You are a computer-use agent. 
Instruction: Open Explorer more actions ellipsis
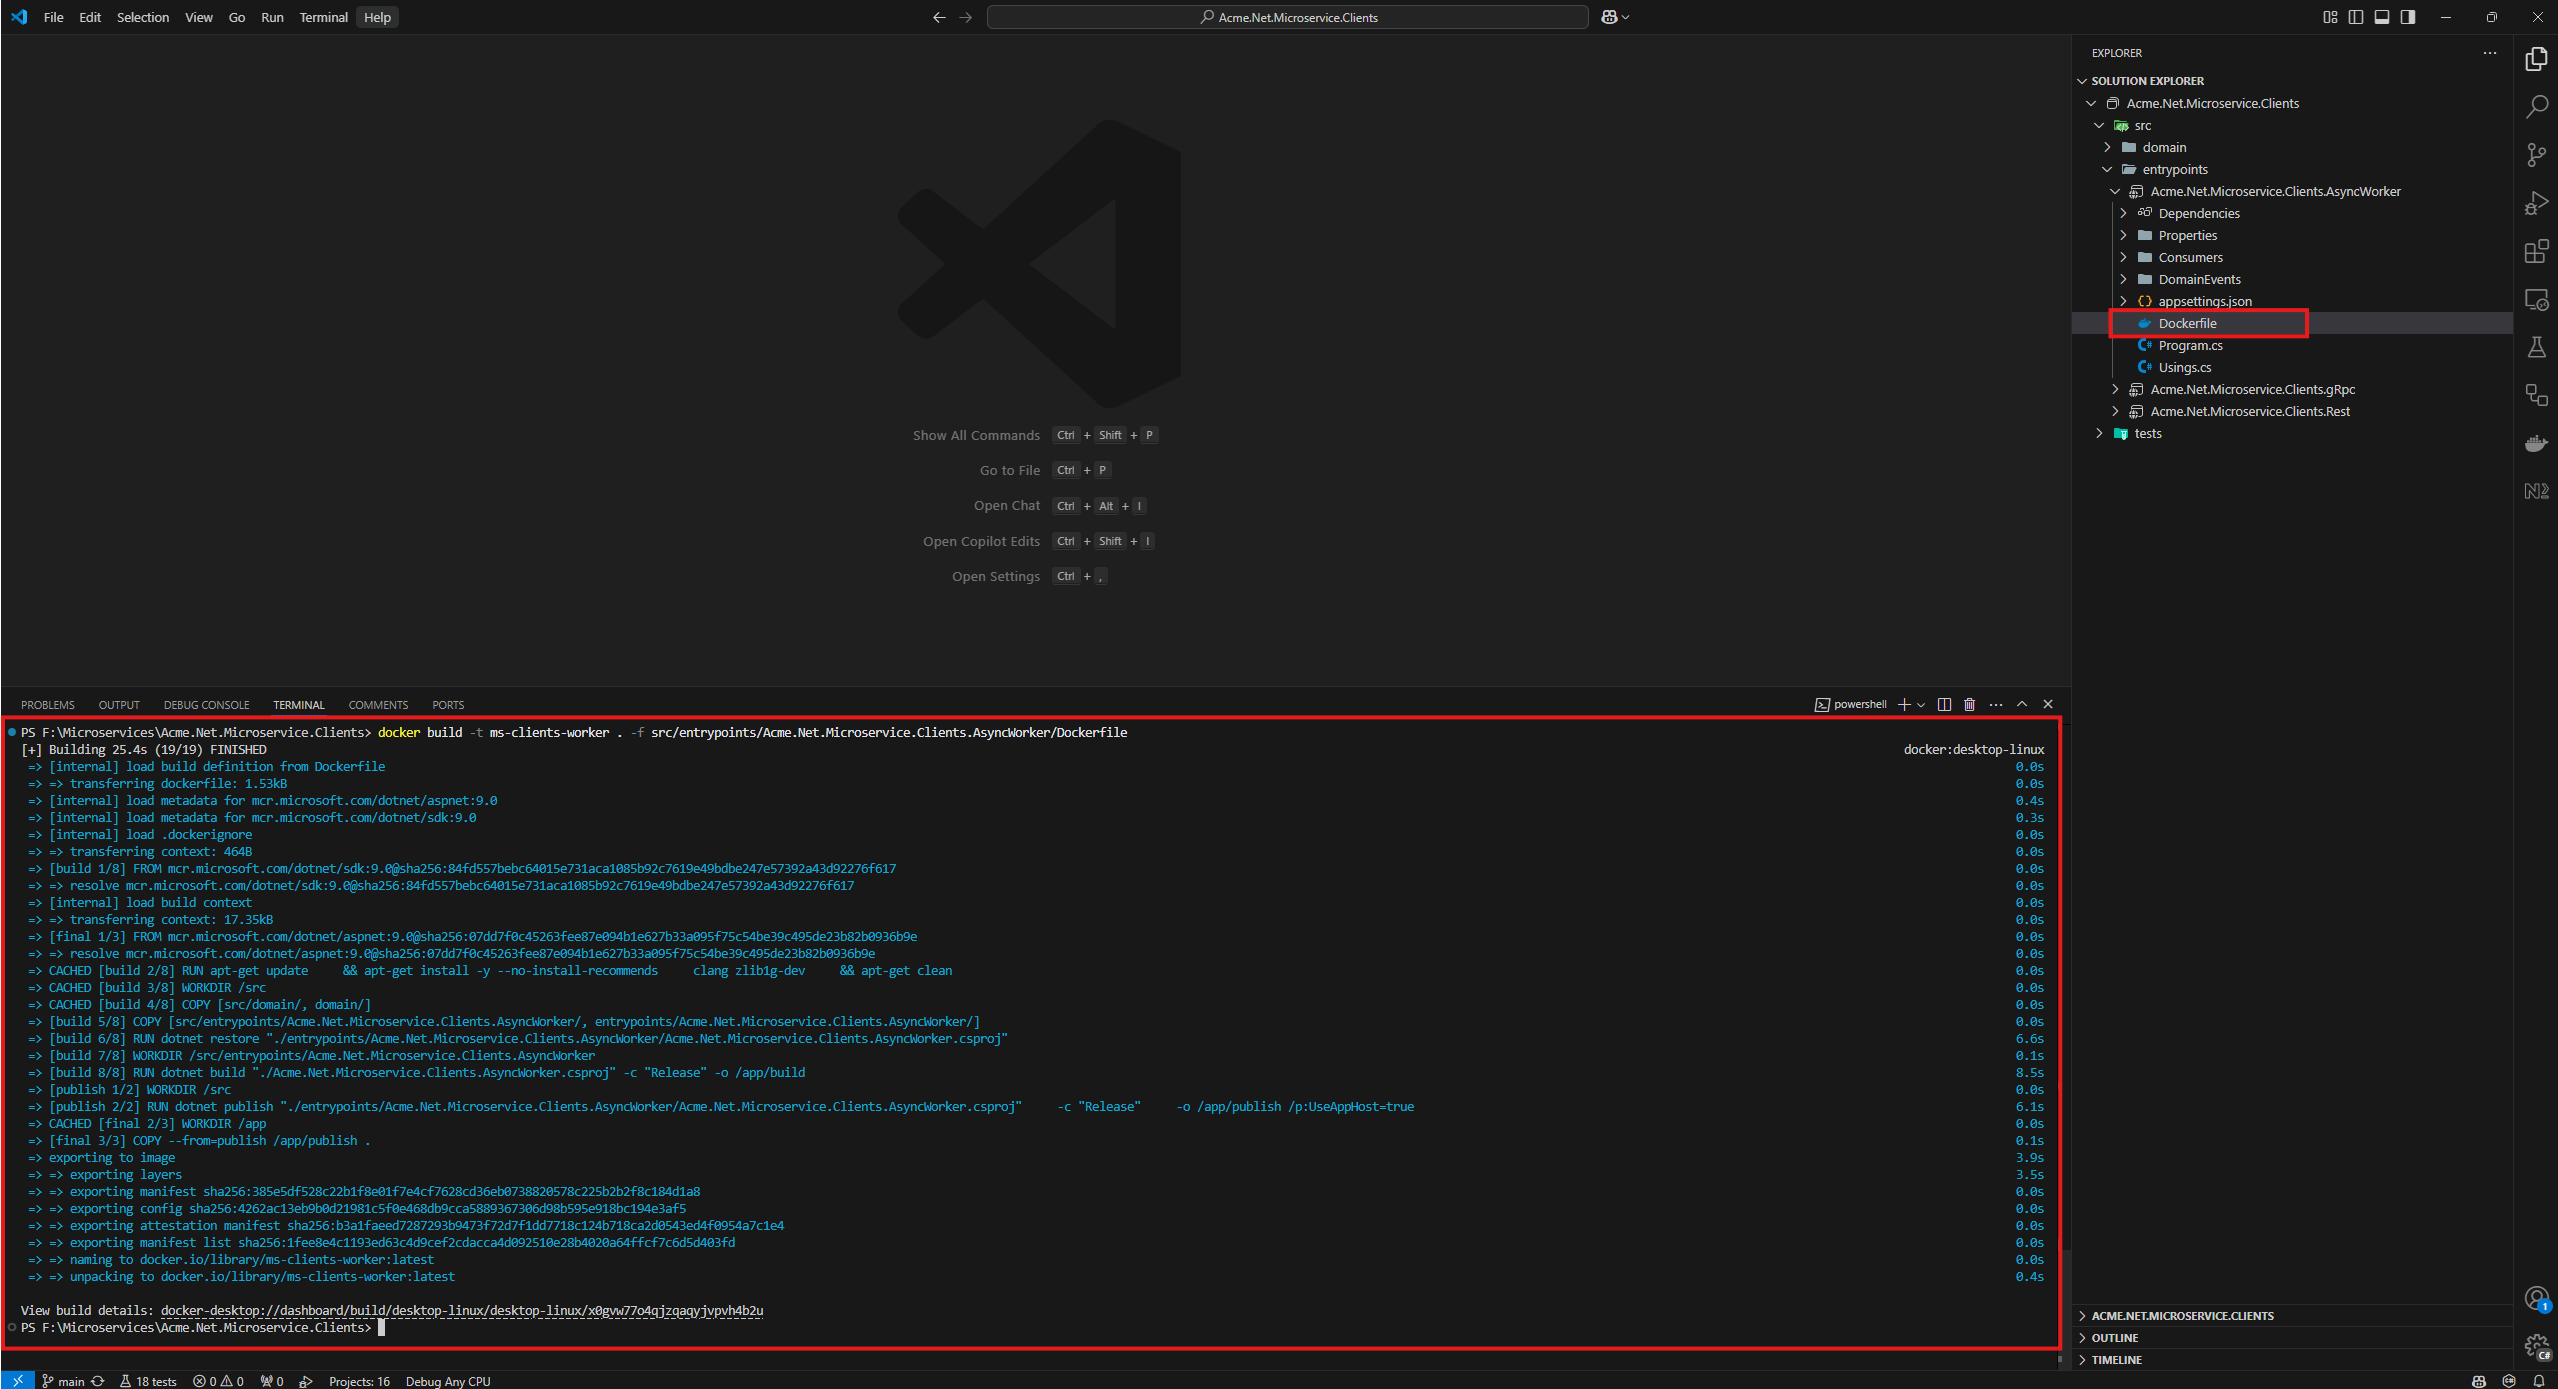pos(2489,53)
